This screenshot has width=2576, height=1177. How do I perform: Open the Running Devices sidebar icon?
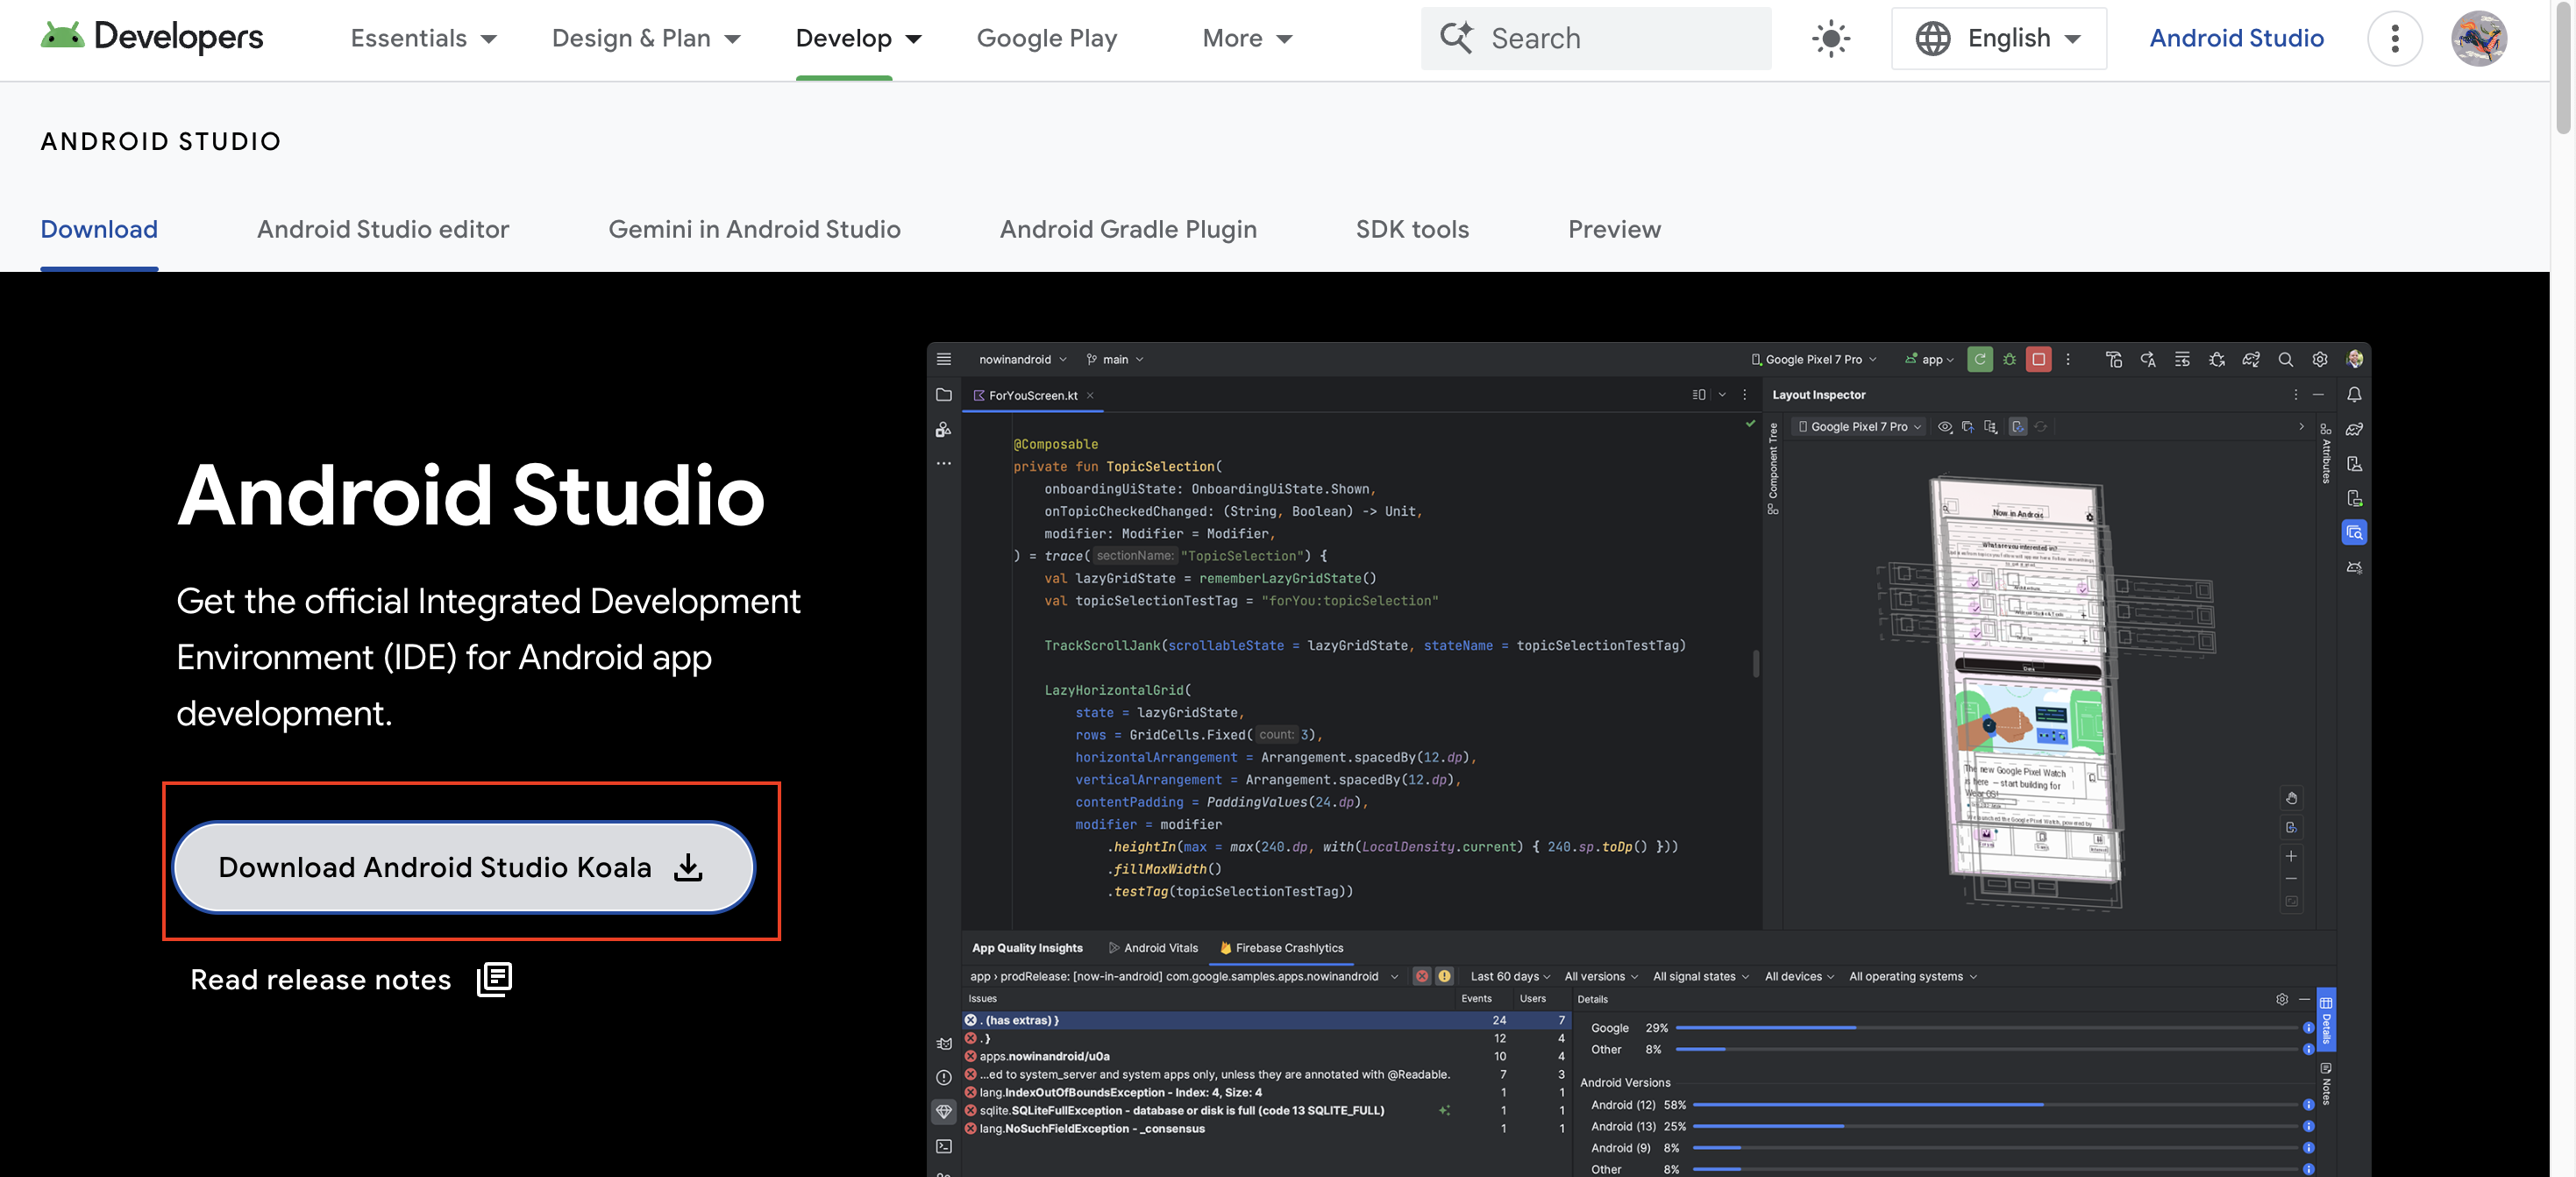pos(2354,498)
